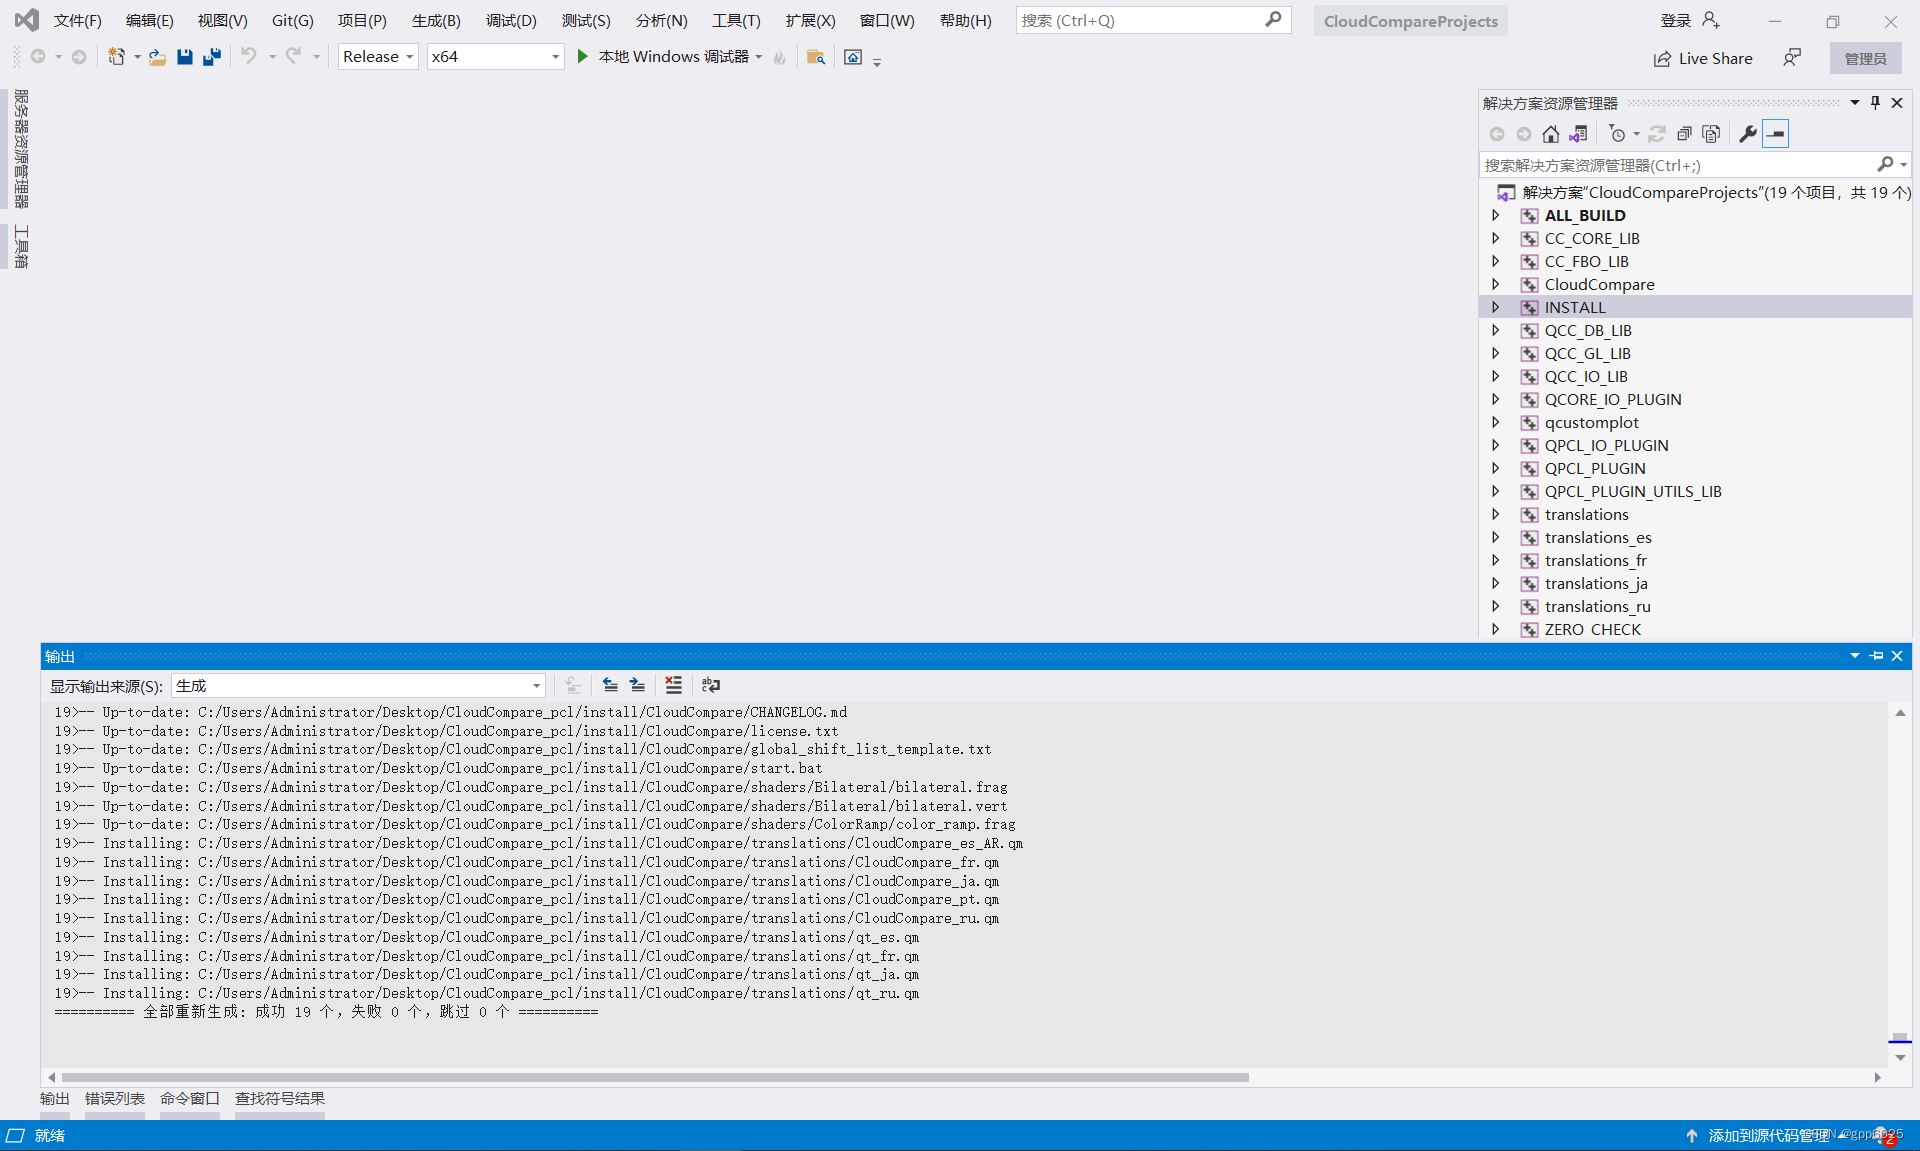Switch to the 错误列表 tab

pyautogui.click(x=115, y=1098)
